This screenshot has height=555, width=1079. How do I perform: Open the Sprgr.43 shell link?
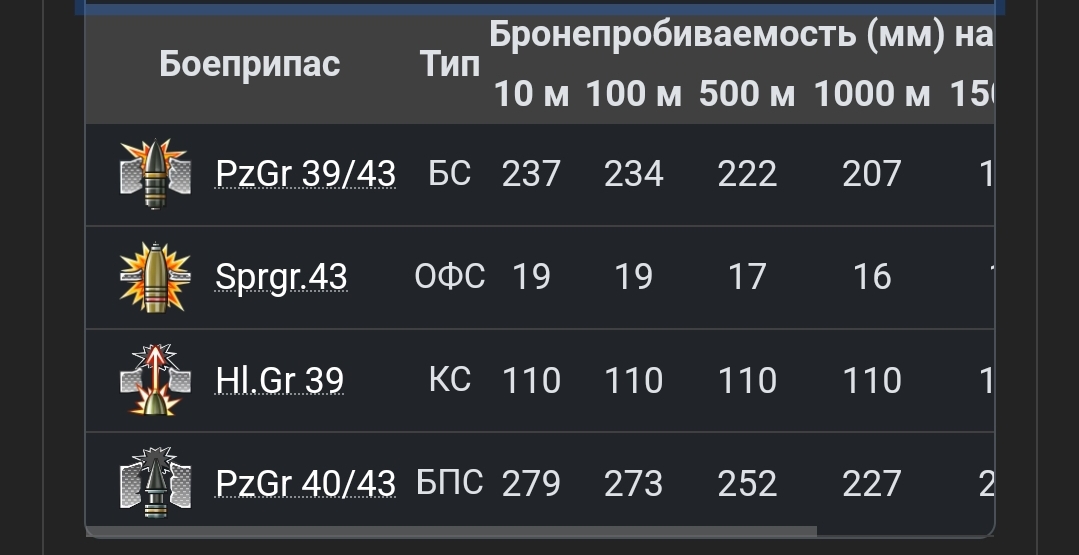click(281, 278)
